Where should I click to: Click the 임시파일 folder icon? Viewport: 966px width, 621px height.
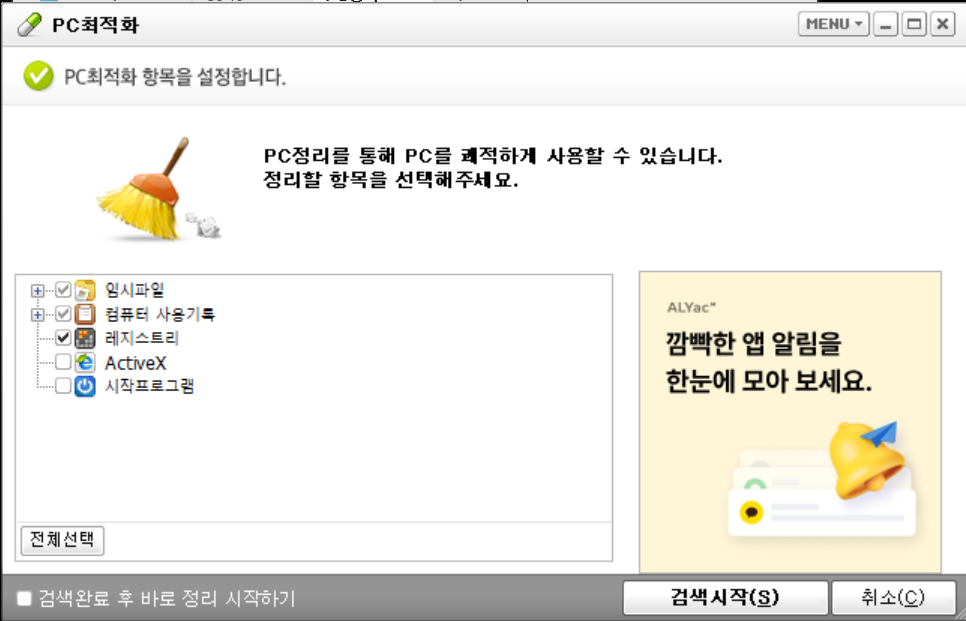[x=85, y=290]
